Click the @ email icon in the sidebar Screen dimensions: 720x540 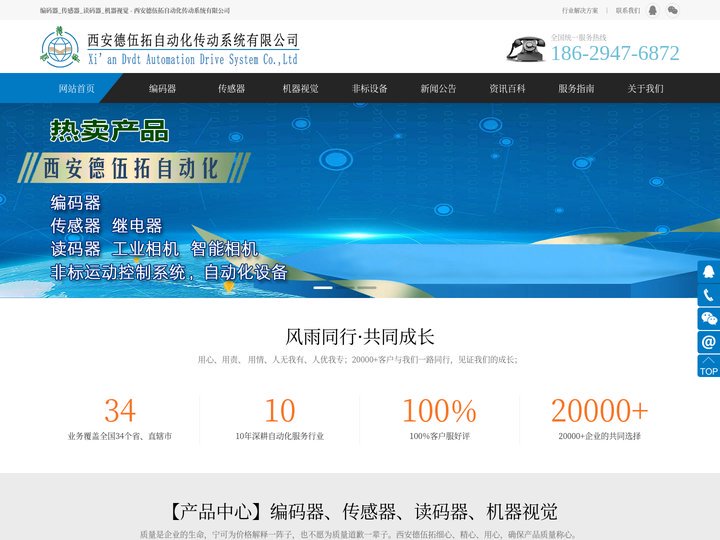click(709, 342)
